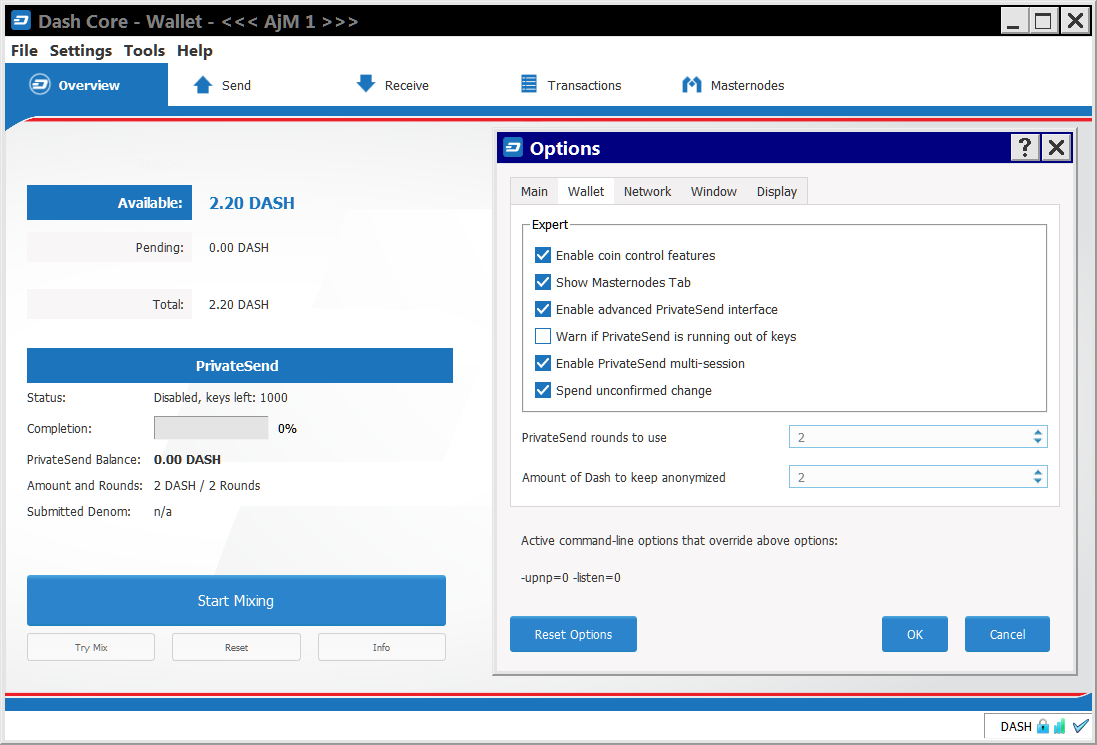The width and height of the screenshot is (1097, 745).
Task: Open the Window tab in Options
Action: point(714,192)
